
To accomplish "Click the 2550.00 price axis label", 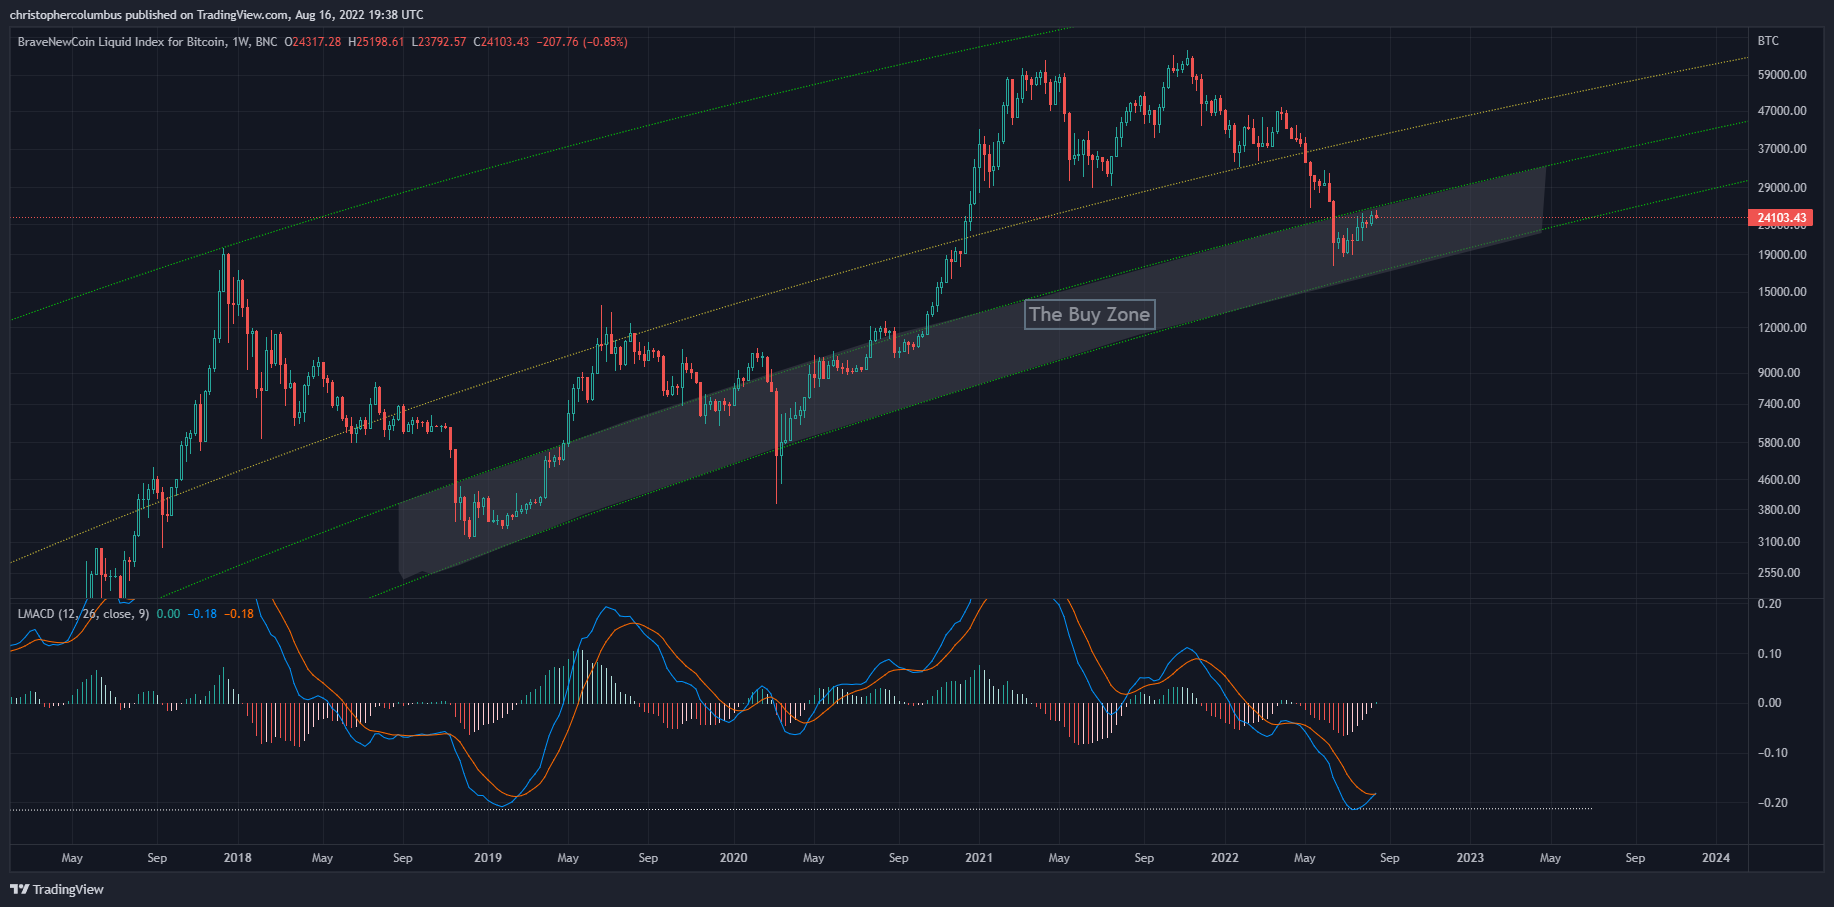I will 1779,573.
